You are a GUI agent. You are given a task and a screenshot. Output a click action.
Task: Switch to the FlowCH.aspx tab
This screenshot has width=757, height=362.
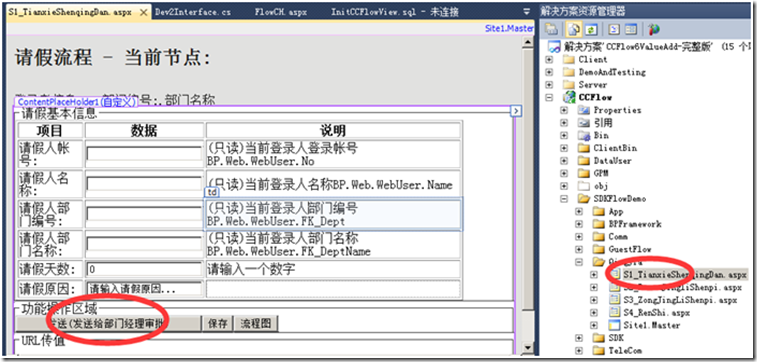[280, 13]
